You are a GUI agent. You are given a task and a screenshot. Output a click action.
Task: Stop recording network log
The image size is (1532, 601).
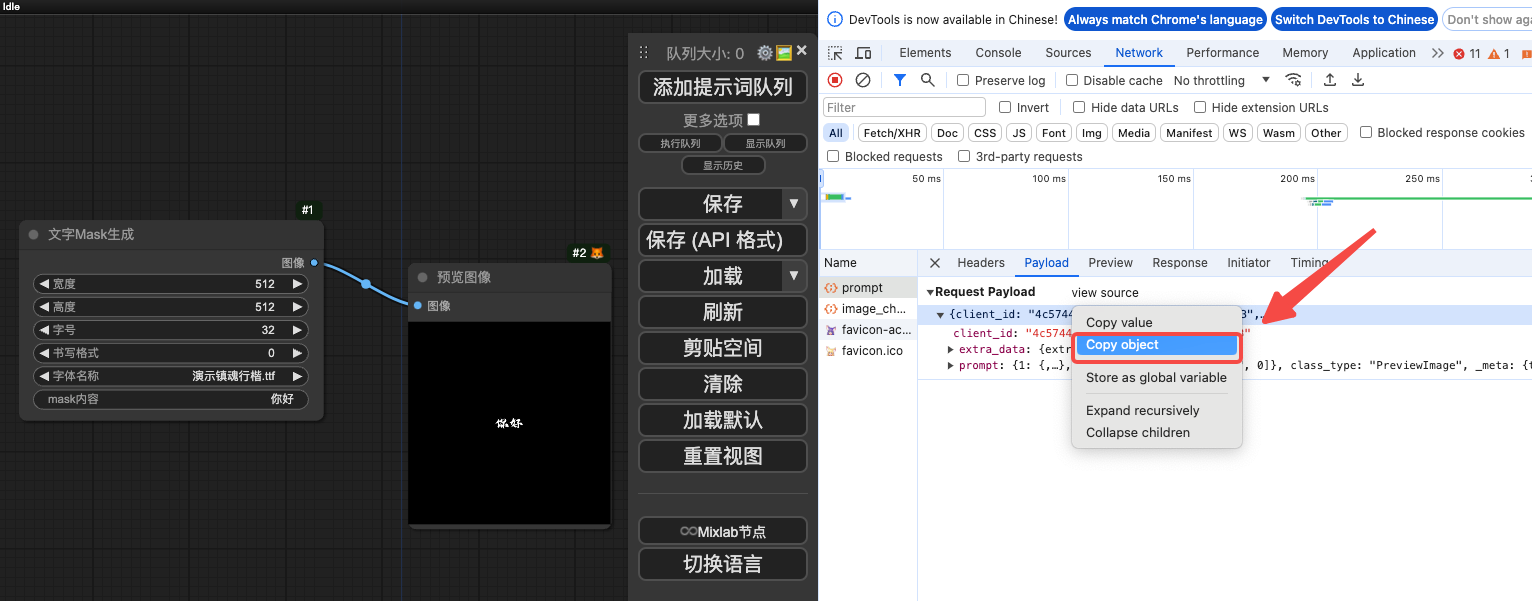pos(835,80)
